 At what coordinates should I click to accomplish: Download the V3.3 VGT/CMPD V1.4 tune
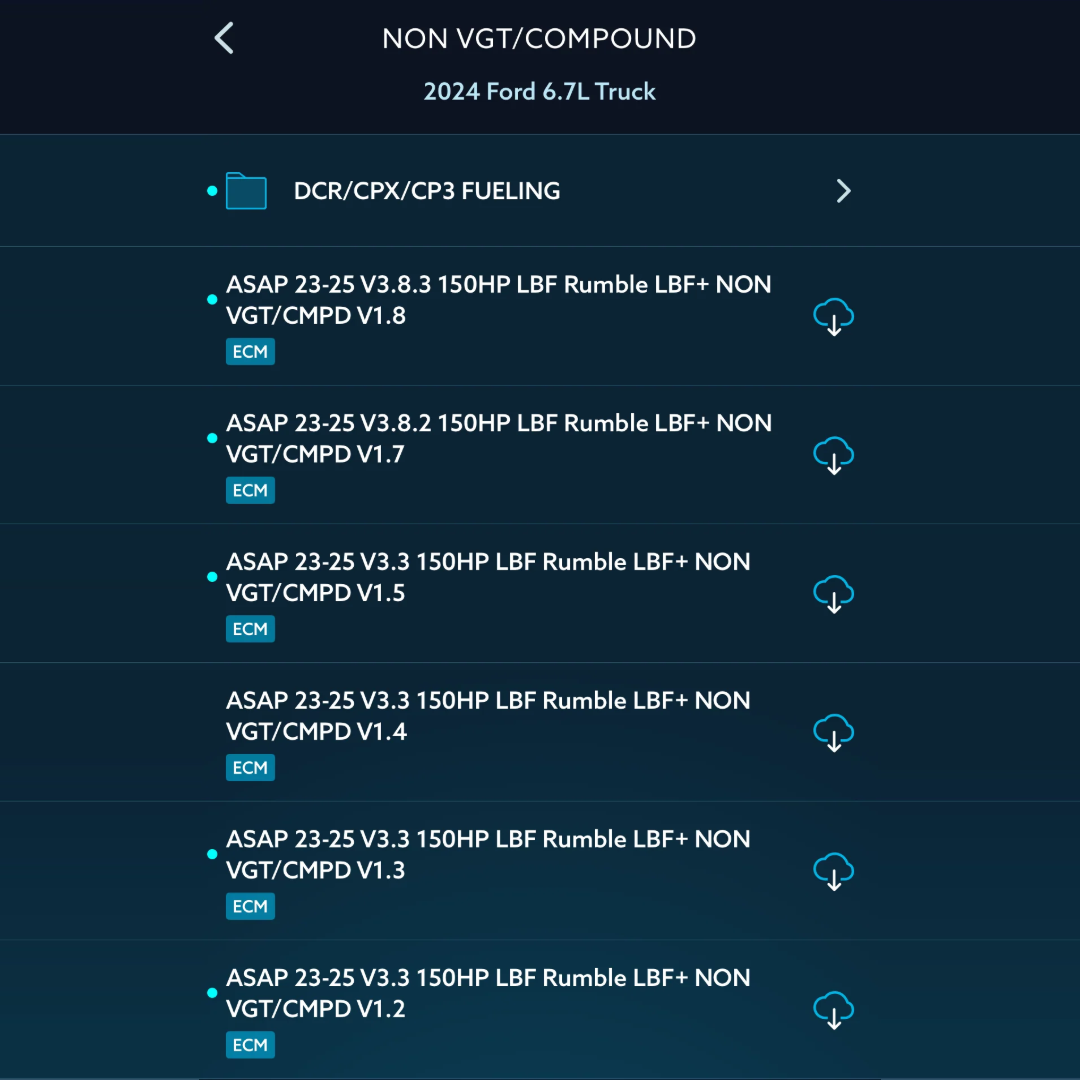(833, 732)
